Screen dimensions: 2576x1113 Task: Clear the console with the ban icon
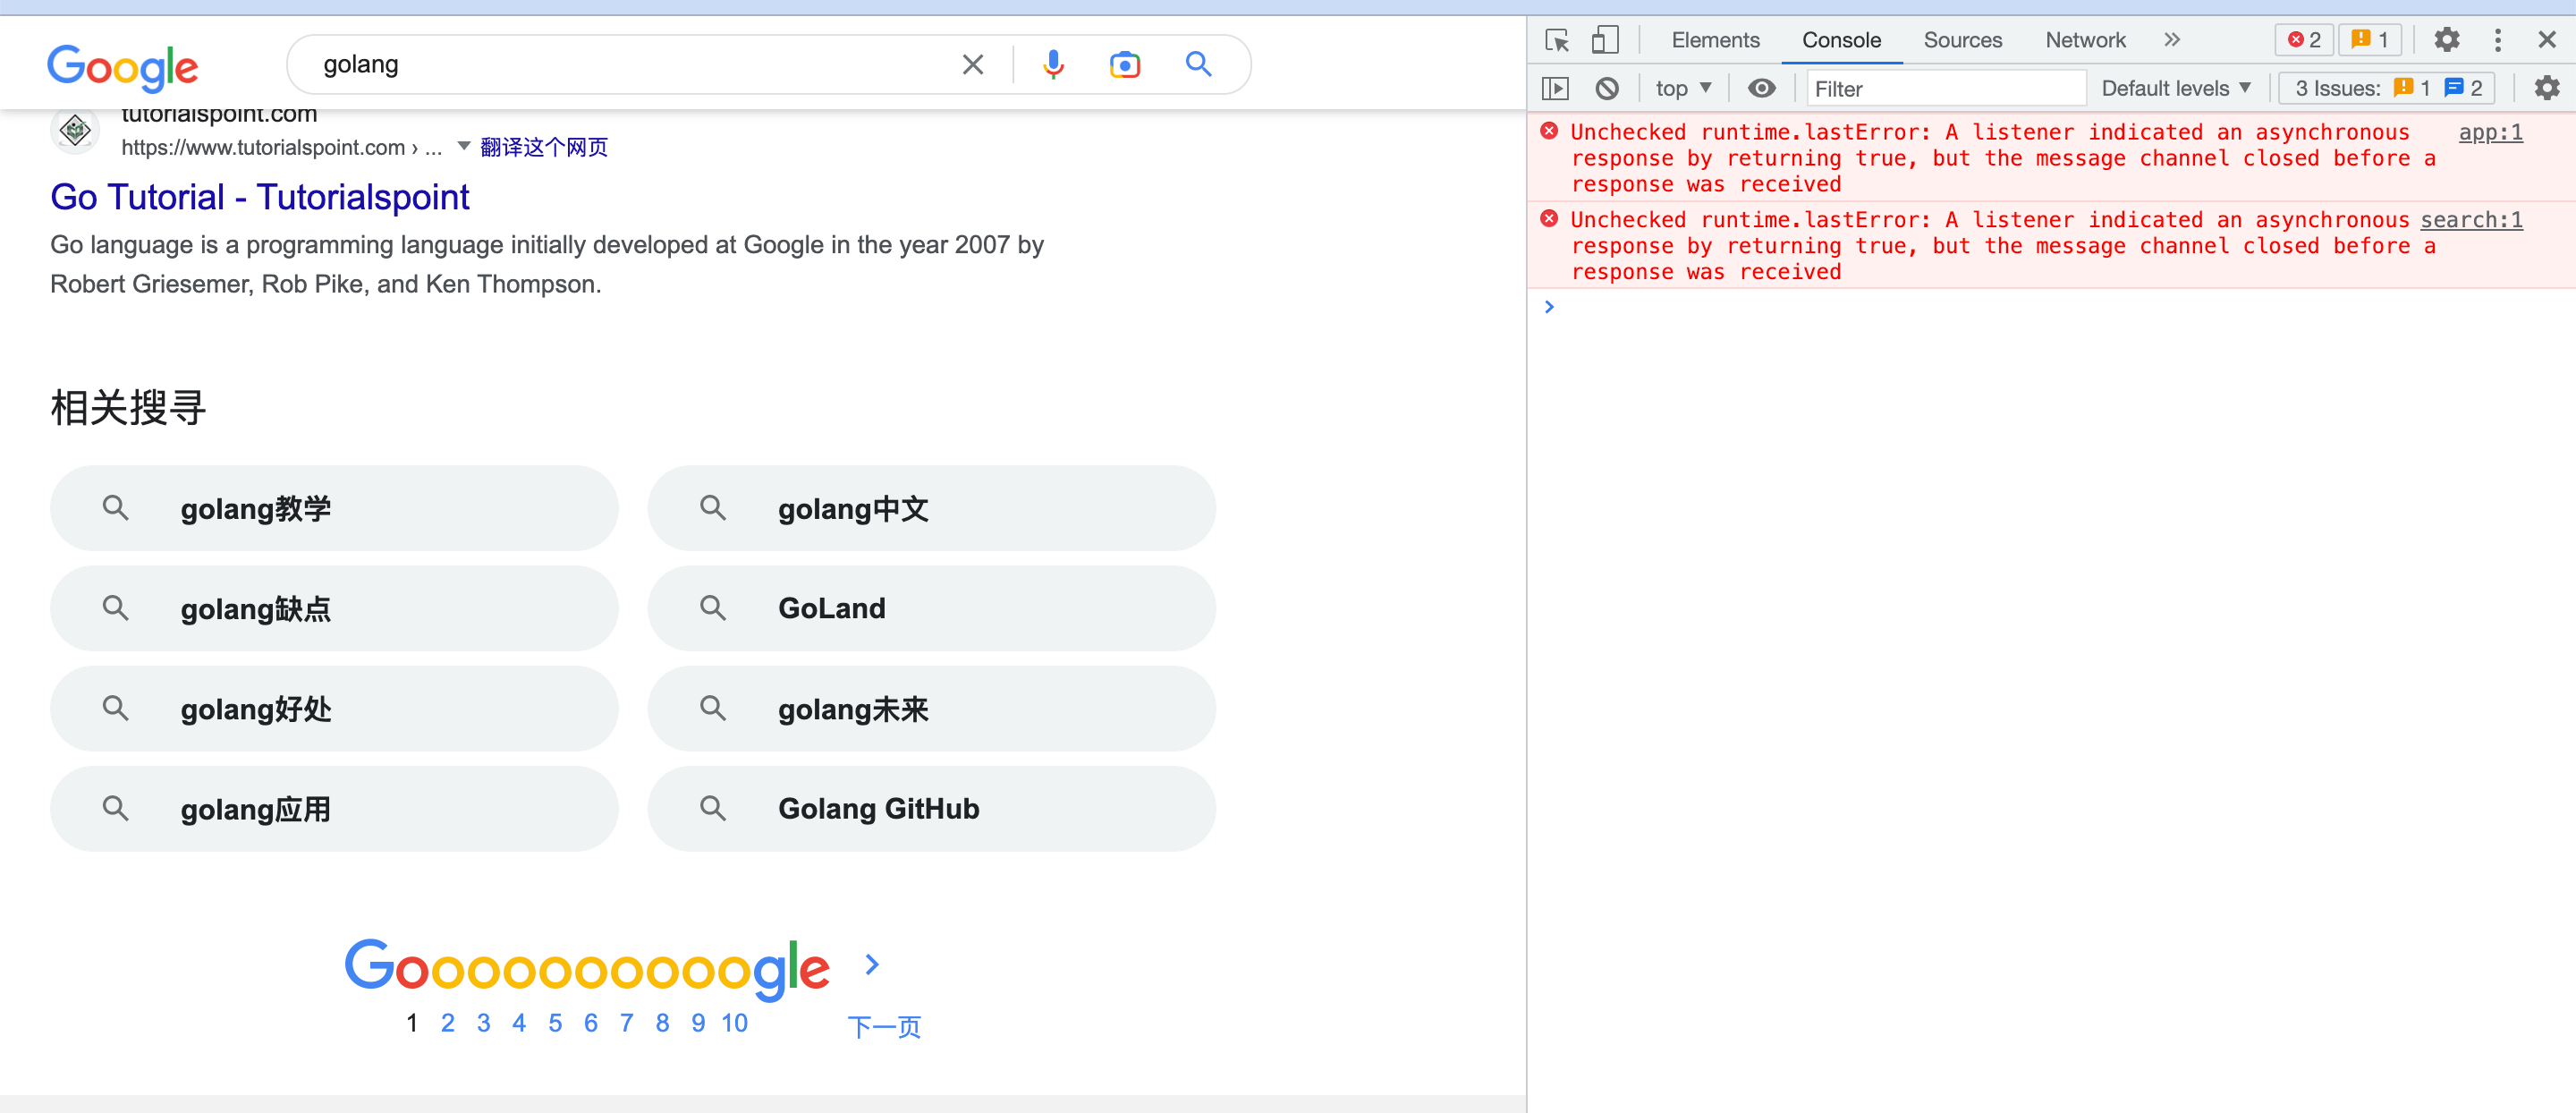pyautogui.click(x=1608, y=88)
